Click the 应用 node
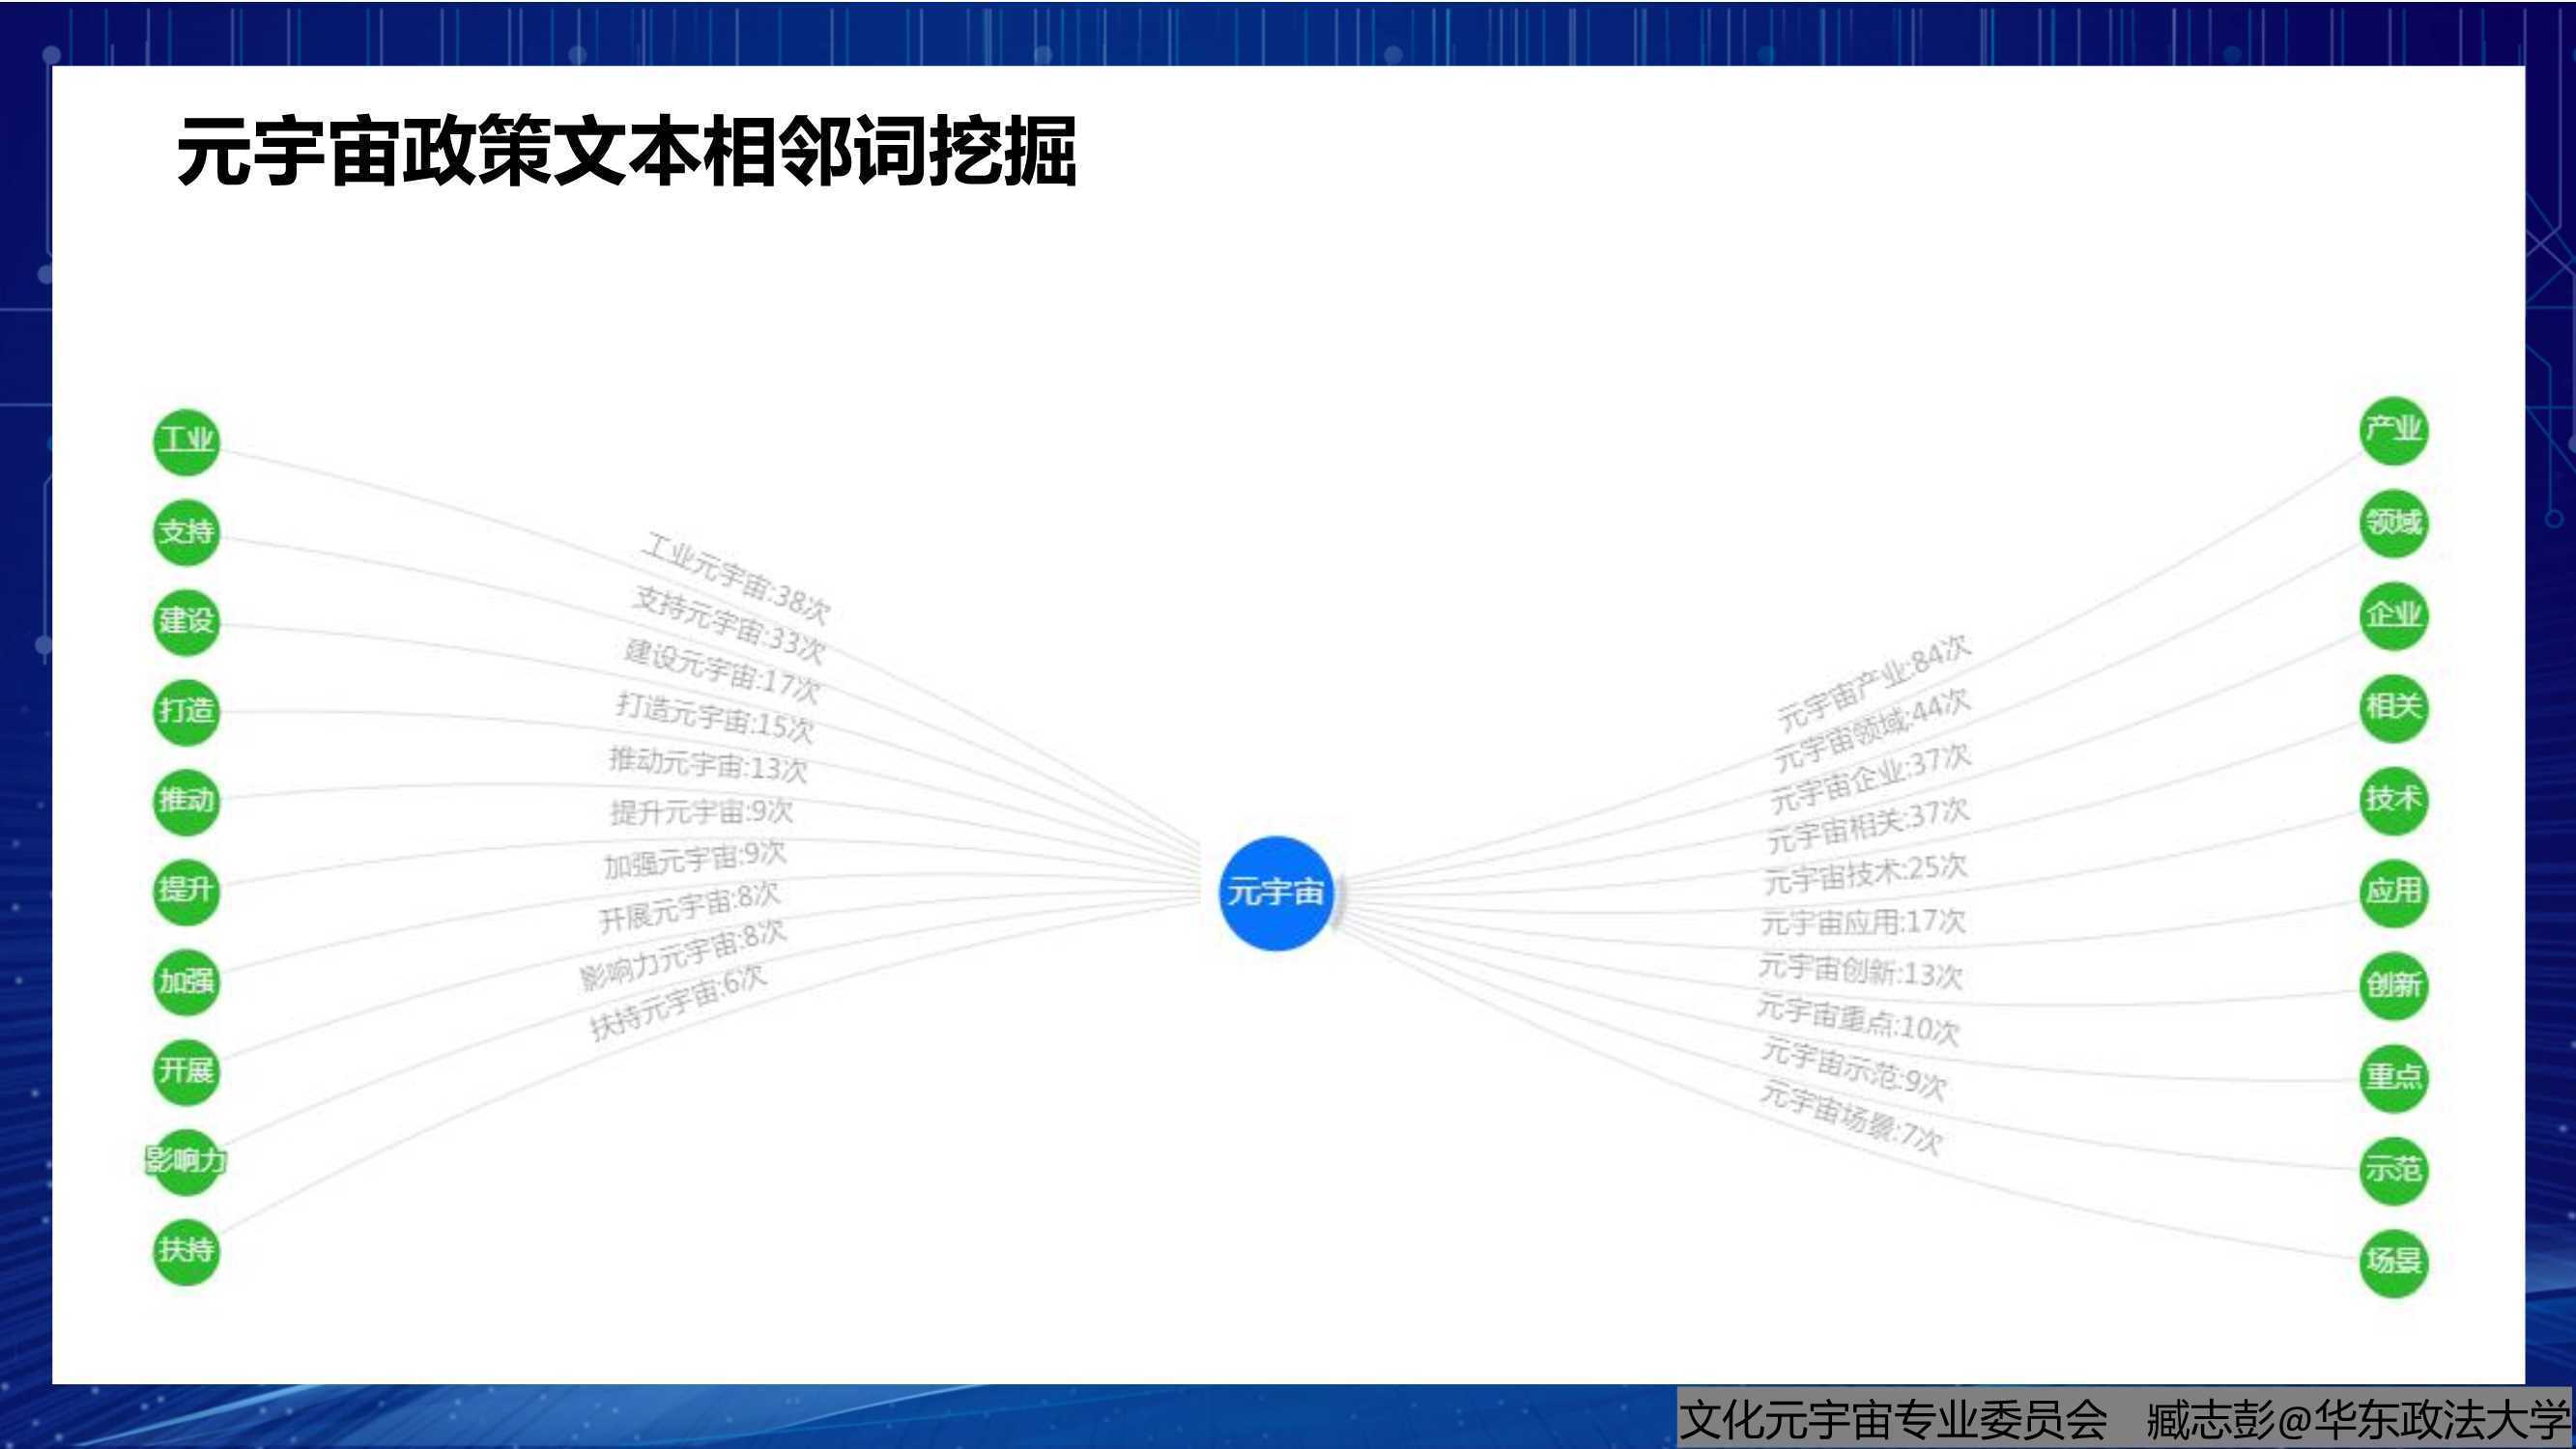The image size is (2576, 1449). click(x=2393, y=892)
